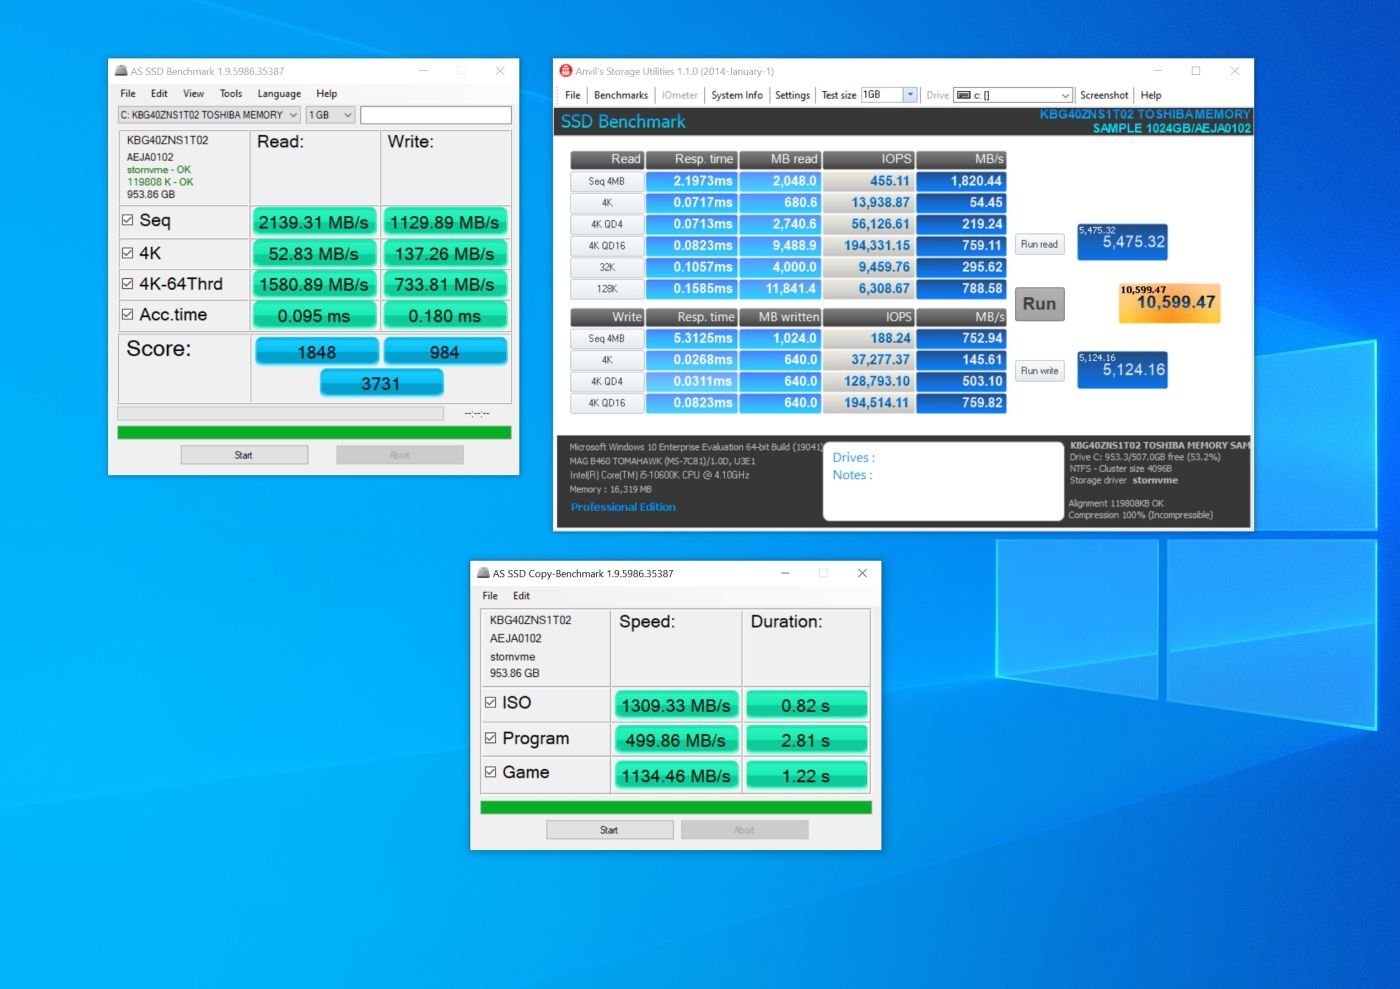
Task: Click the ISO speed 1309.33 MB/s in Copy-Benchmark
Action: (676, 705)
